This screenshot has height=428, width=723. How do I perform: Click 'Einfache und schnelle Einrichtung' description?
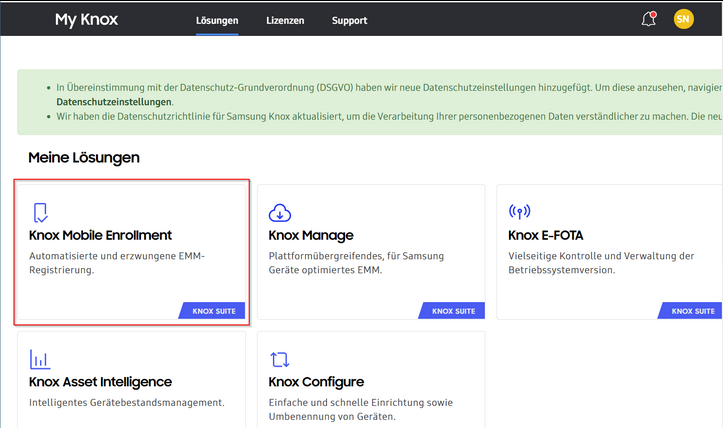click(361, 410)
